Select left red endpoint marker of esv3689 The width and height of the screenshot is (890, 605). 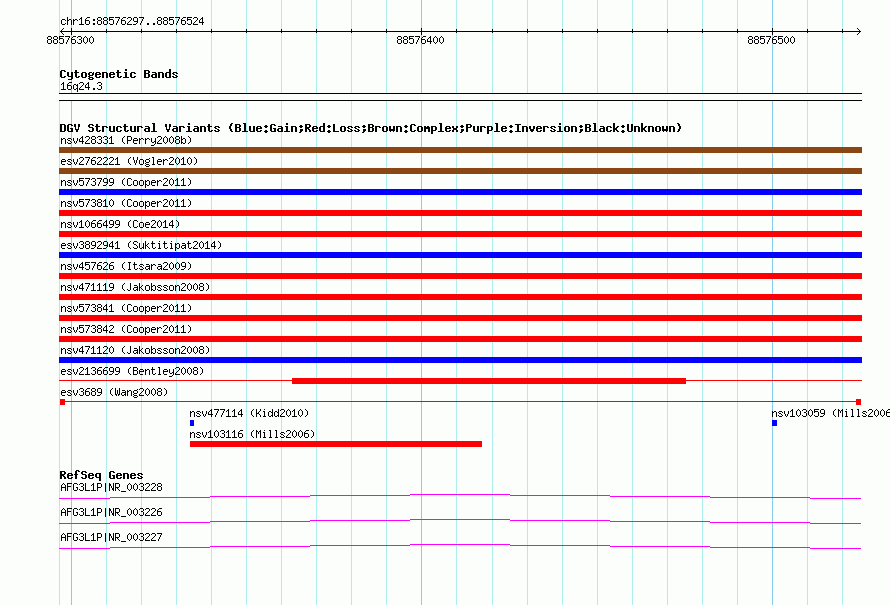(x=62, y=402)
